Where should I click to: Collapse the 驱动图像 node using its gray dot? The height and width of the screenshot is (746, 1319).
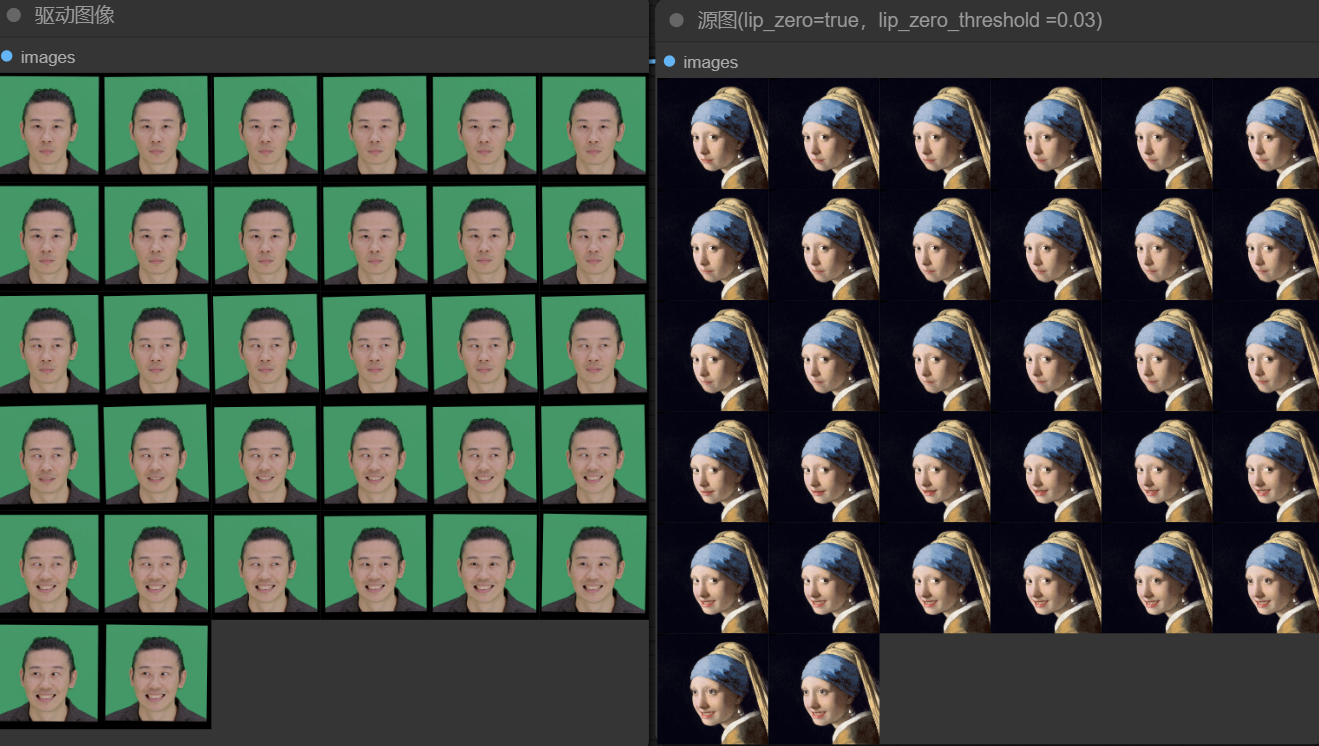point(14,15)
